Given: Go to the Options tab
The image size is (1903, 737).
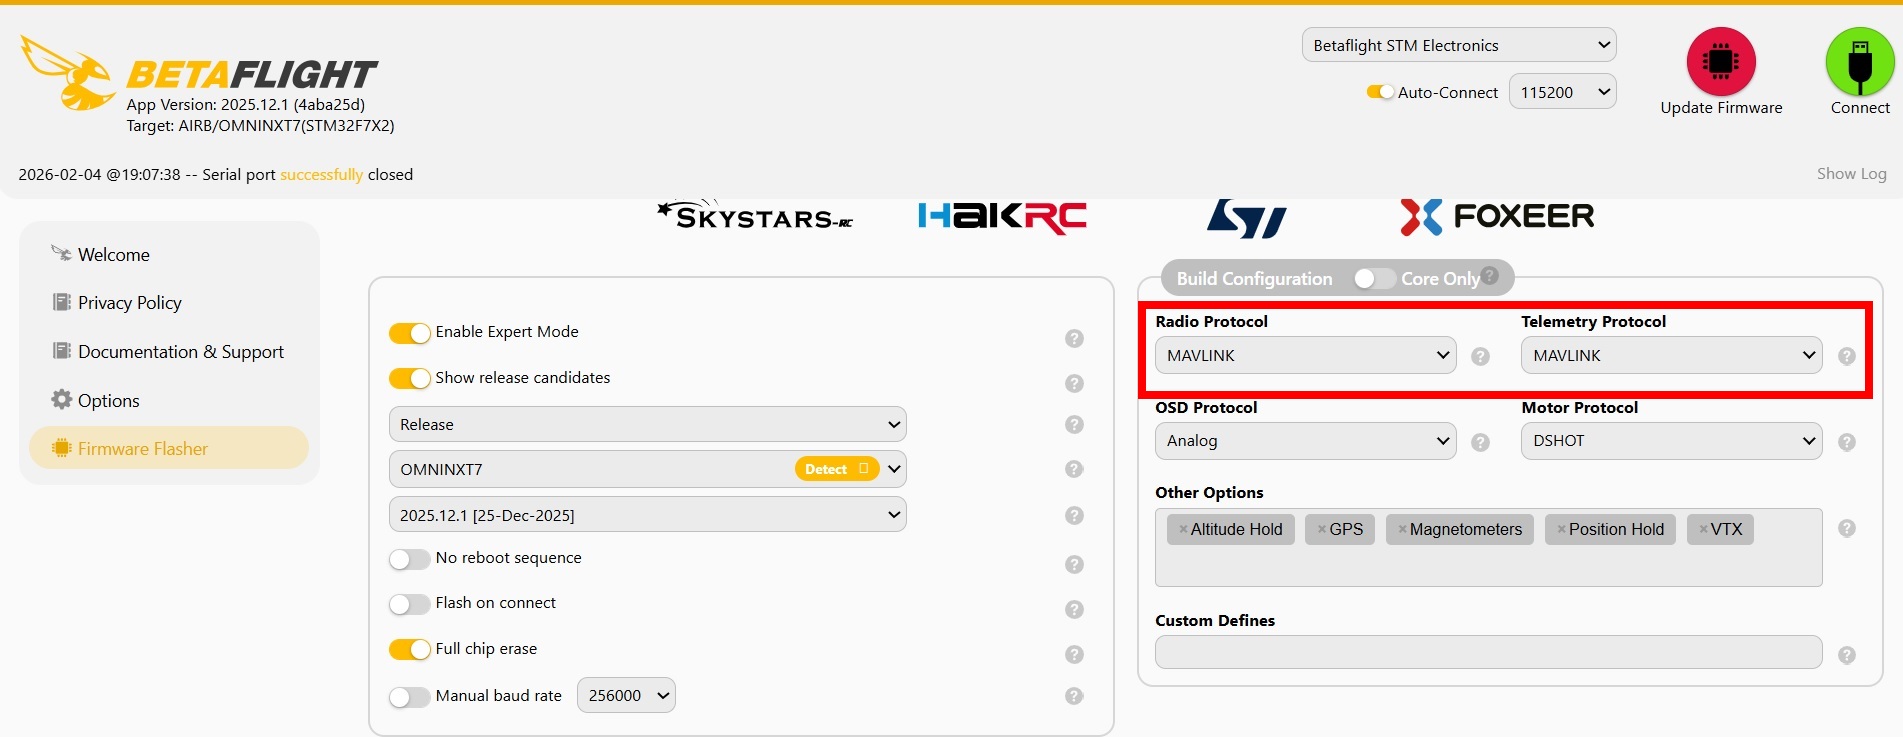Looking at the screenshot, I should [x=108, y=401].
